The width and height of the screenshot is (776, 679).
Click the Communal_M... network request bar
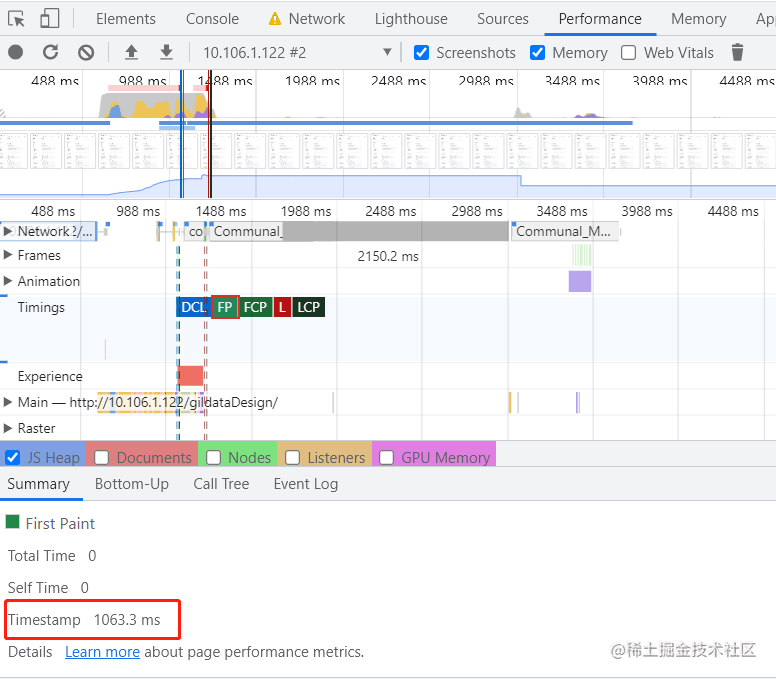564,231
